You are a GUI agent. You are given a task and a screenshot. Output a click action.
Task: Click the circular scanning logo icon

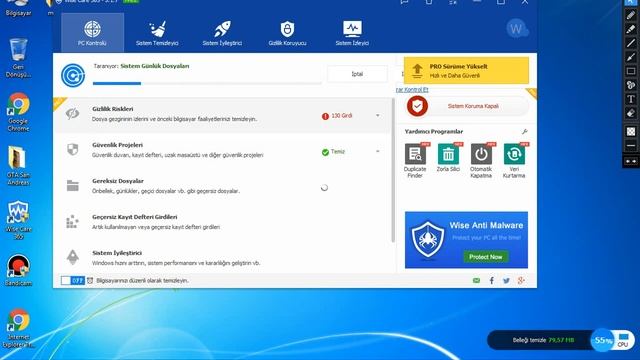click(x=73, y=75)
